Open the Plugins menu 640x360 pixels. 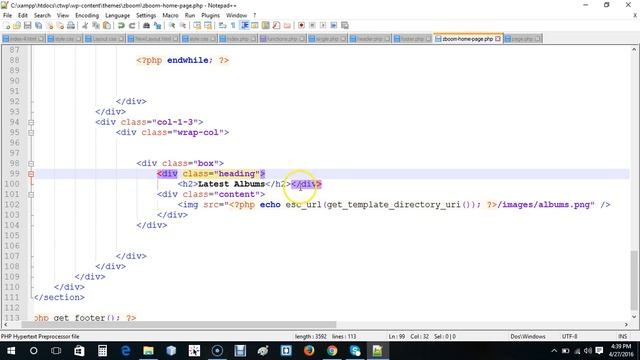pos(211,15)
